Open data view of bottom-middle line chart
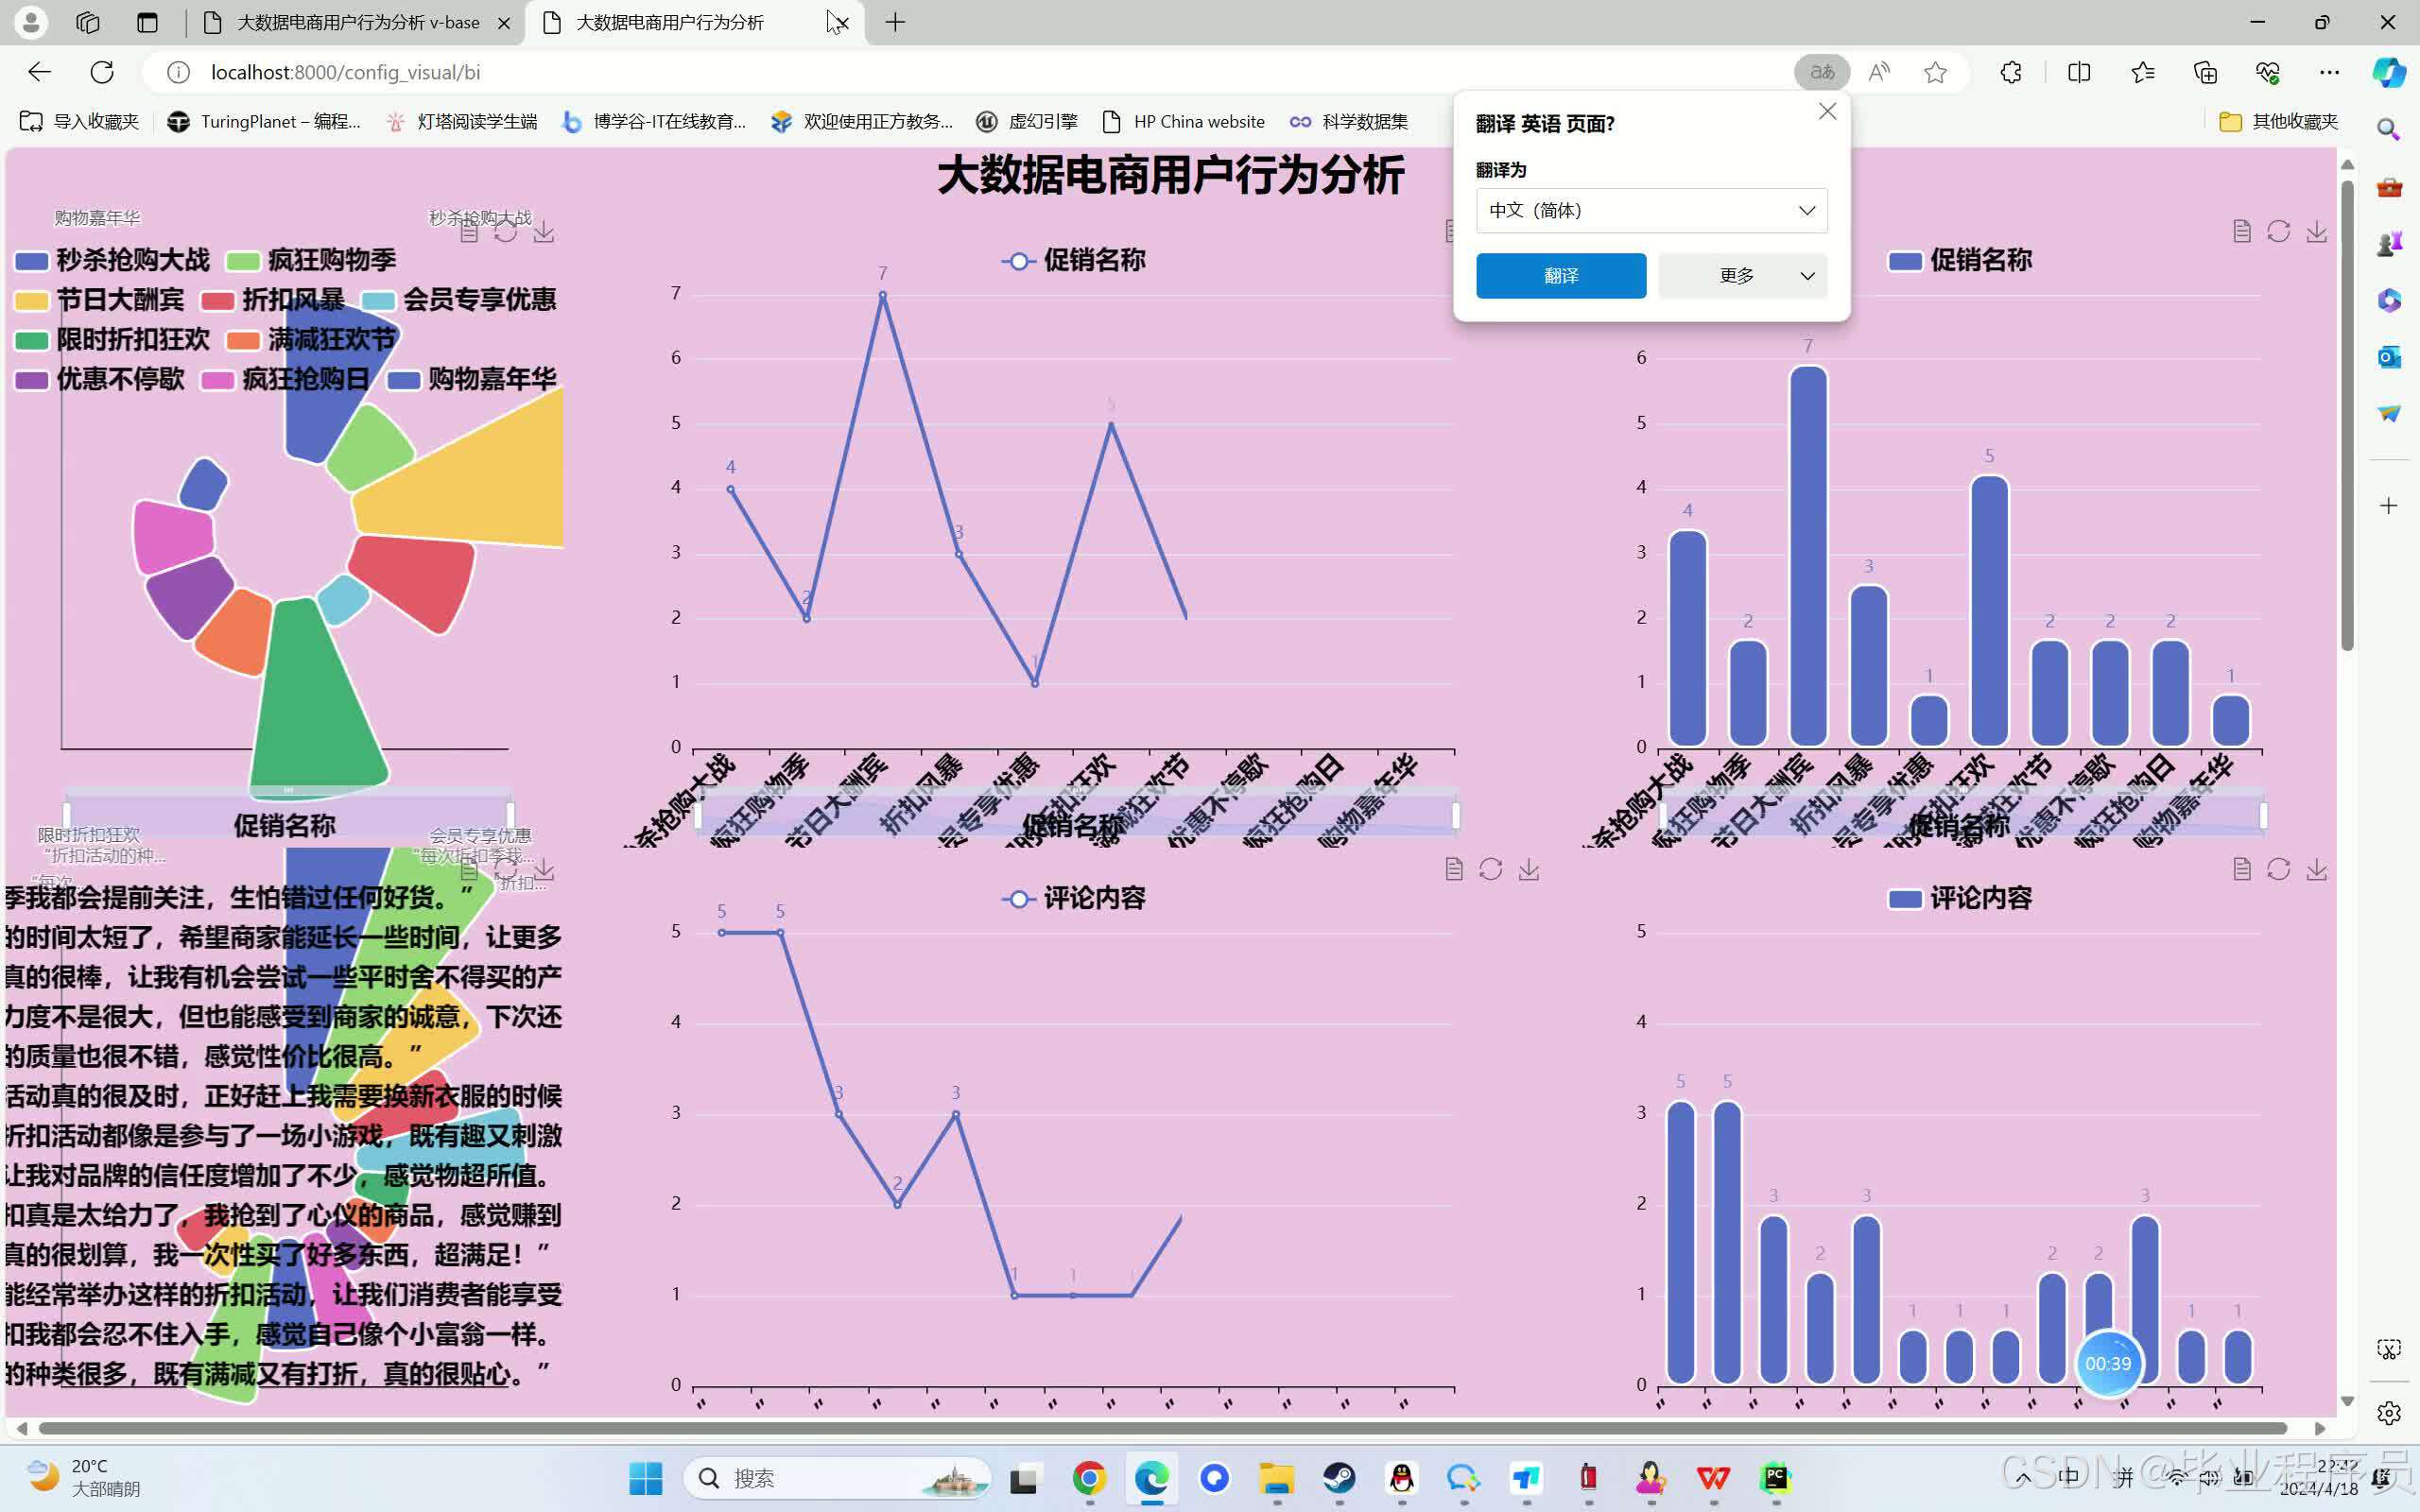2420x1512 pixels. [x=1453, y=870]
